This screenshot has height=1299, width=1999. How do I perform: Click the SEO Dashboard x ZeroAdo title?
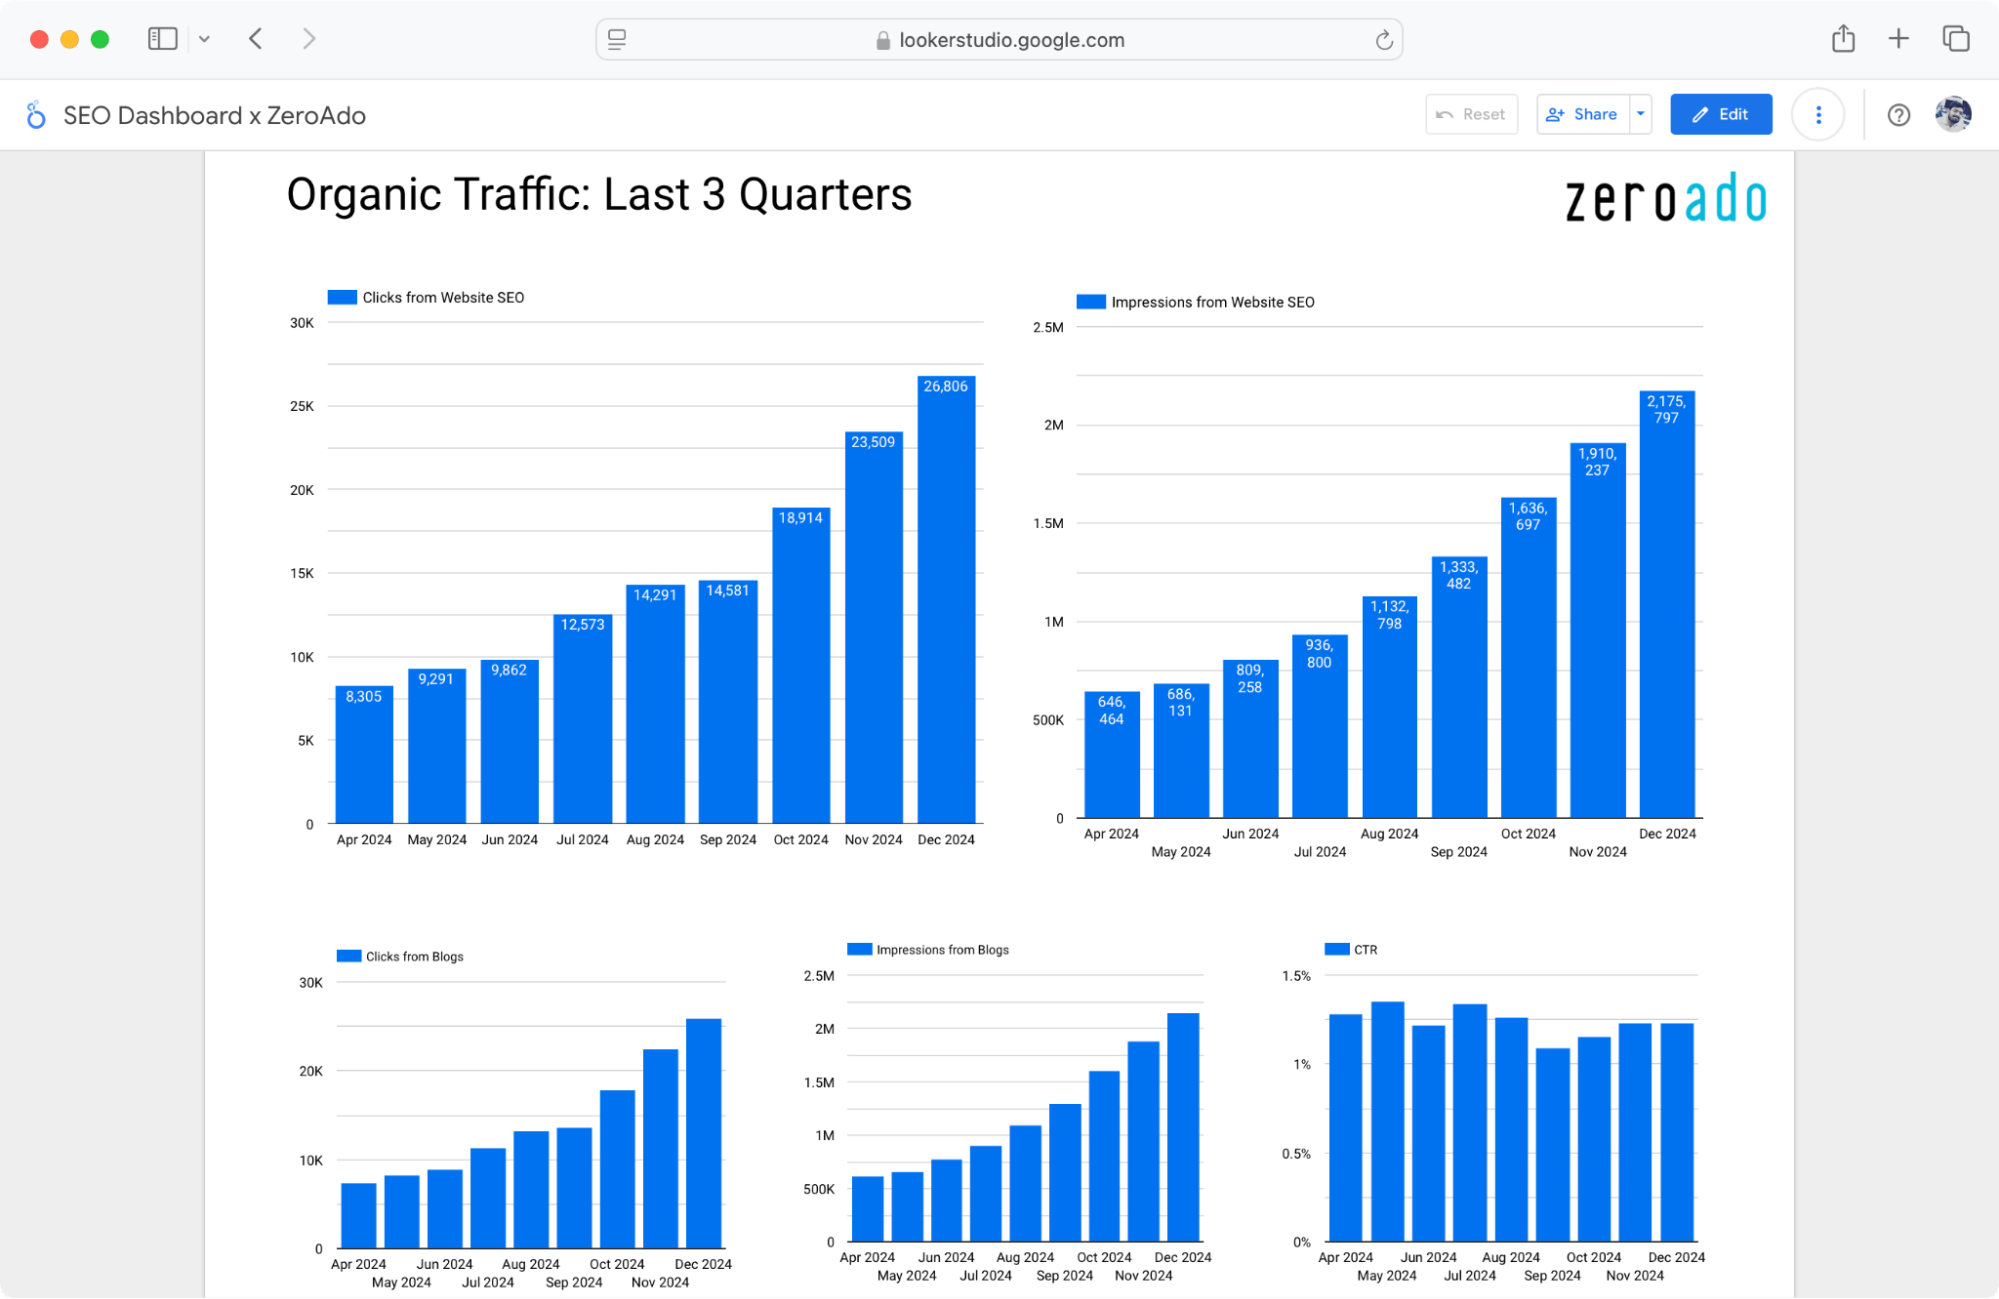point(215,115)
